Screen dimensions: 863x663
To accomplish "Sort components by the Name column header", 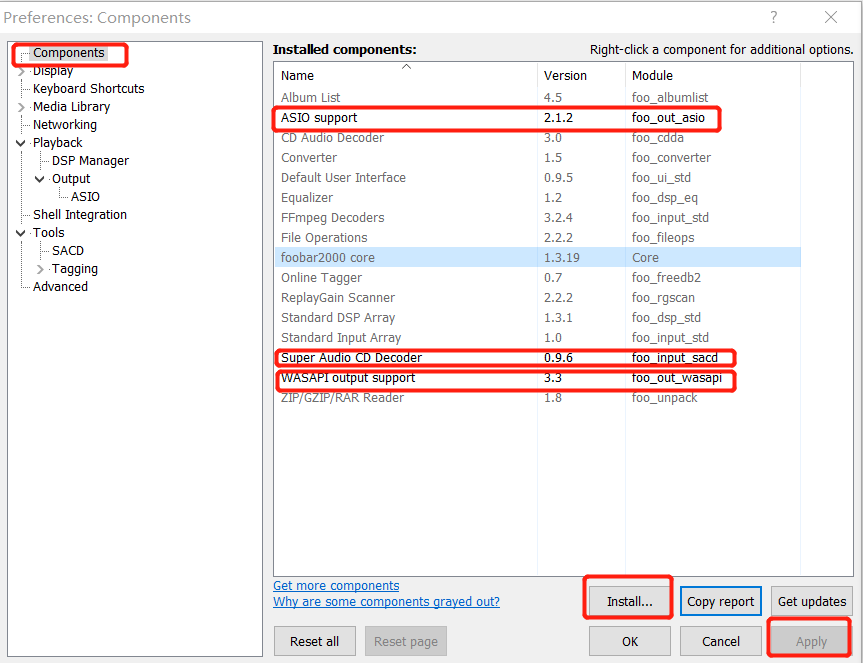I will 297,76.
